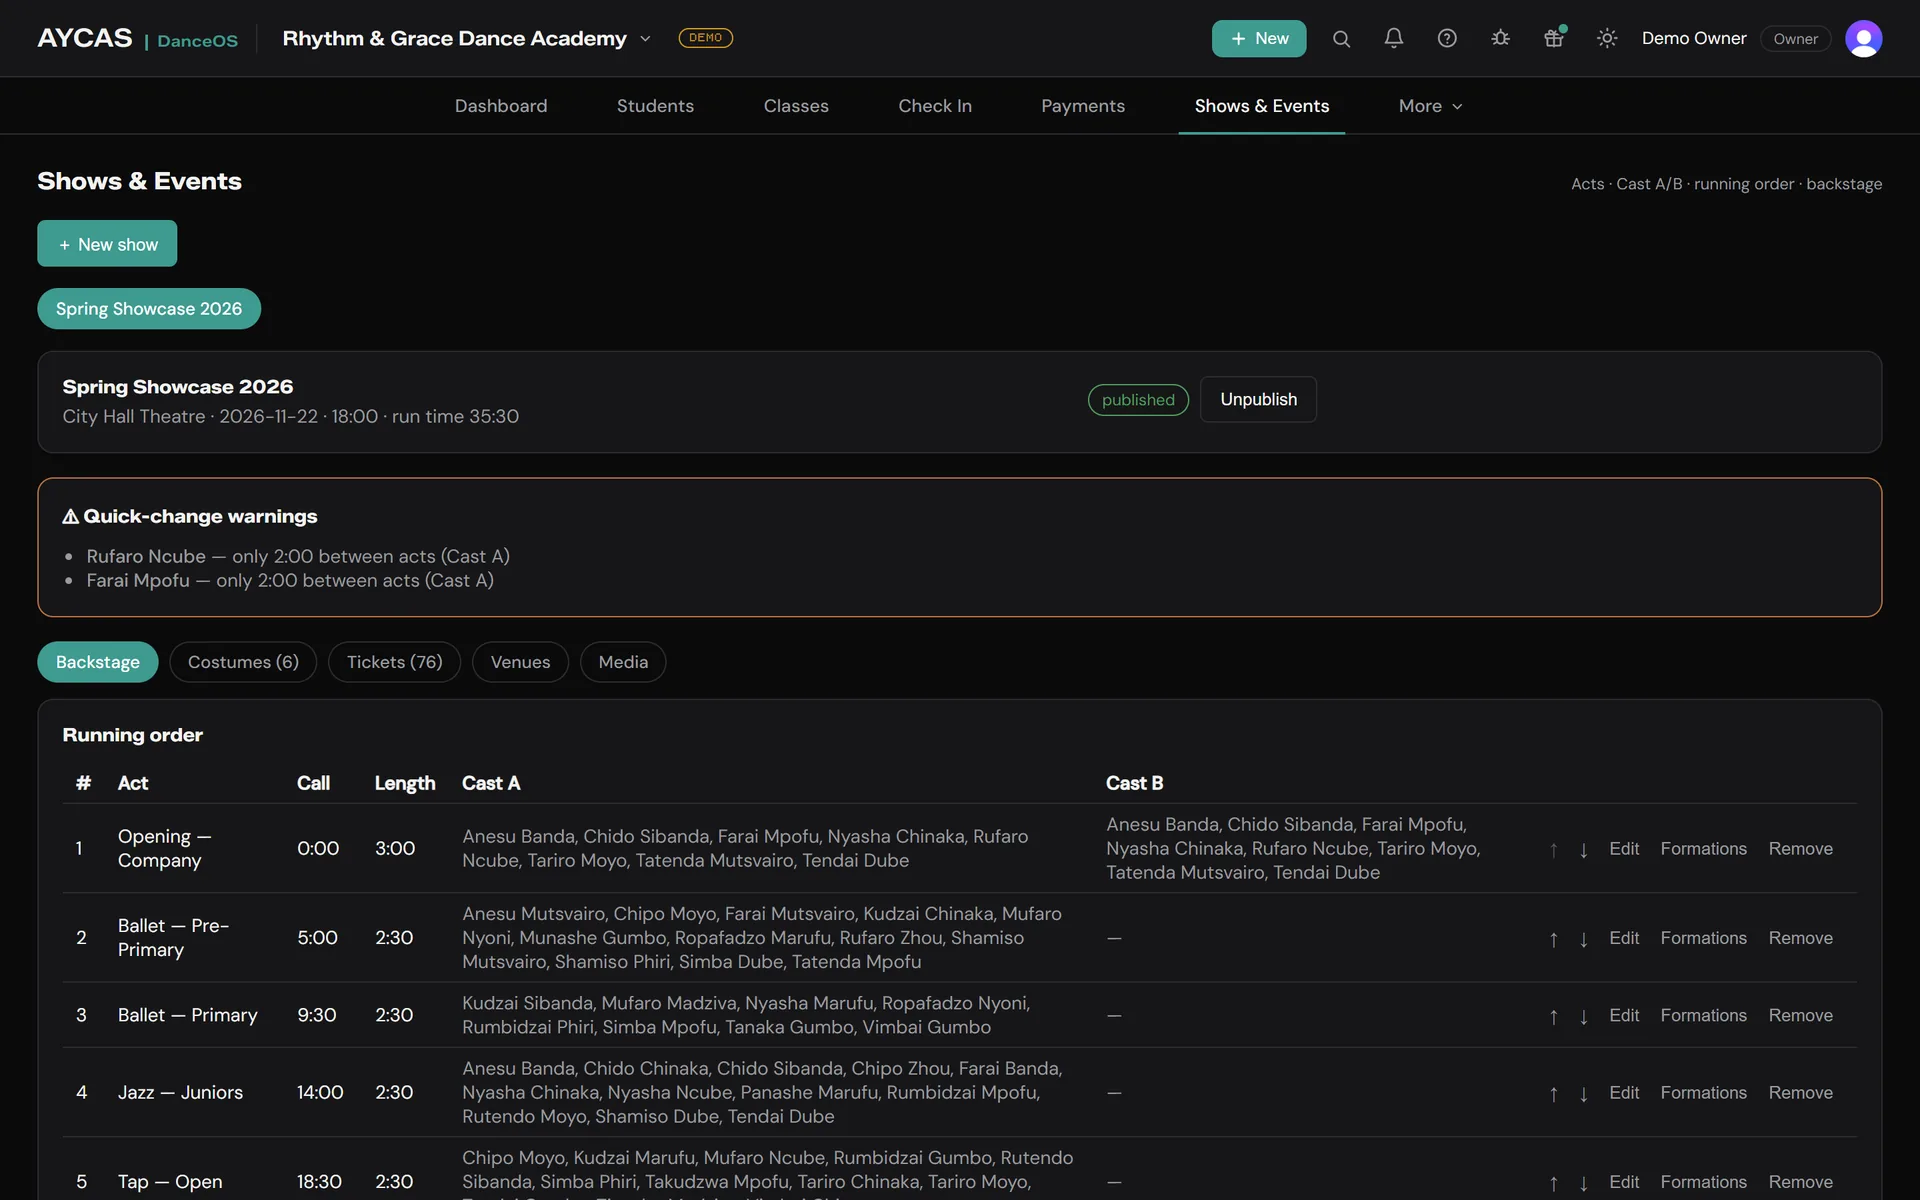Screen dimensions: 1920x1200
Task: Expand the More navigation menu
Action: click(1430, 106)
